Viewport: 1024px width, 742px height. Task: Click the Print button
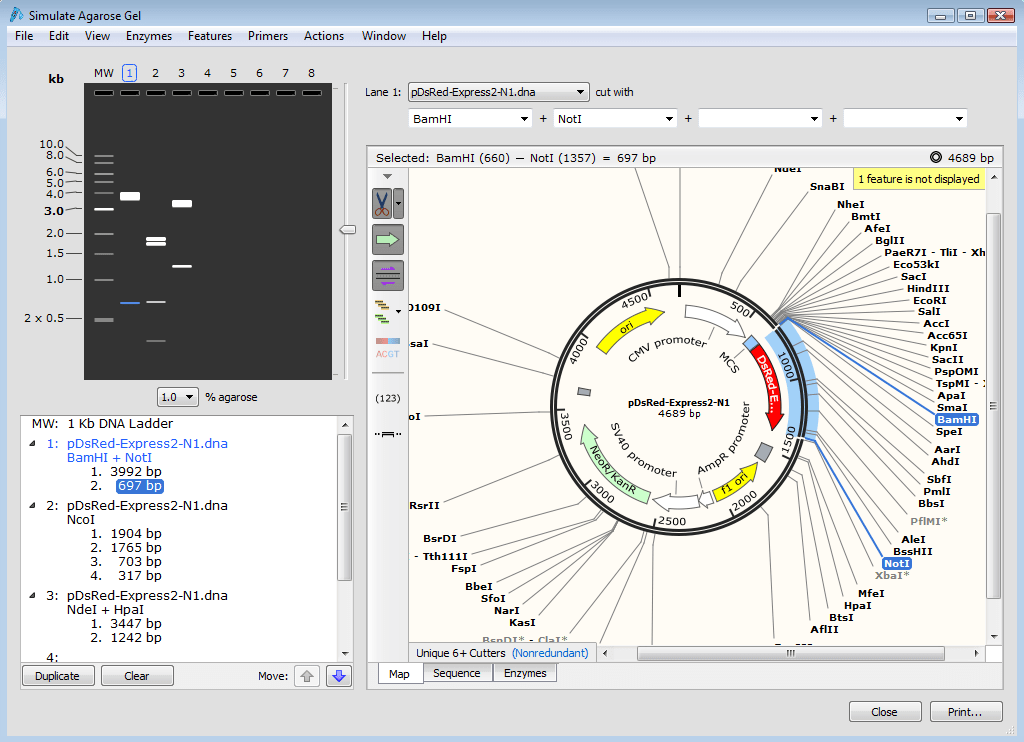click(x=964, y=711)
